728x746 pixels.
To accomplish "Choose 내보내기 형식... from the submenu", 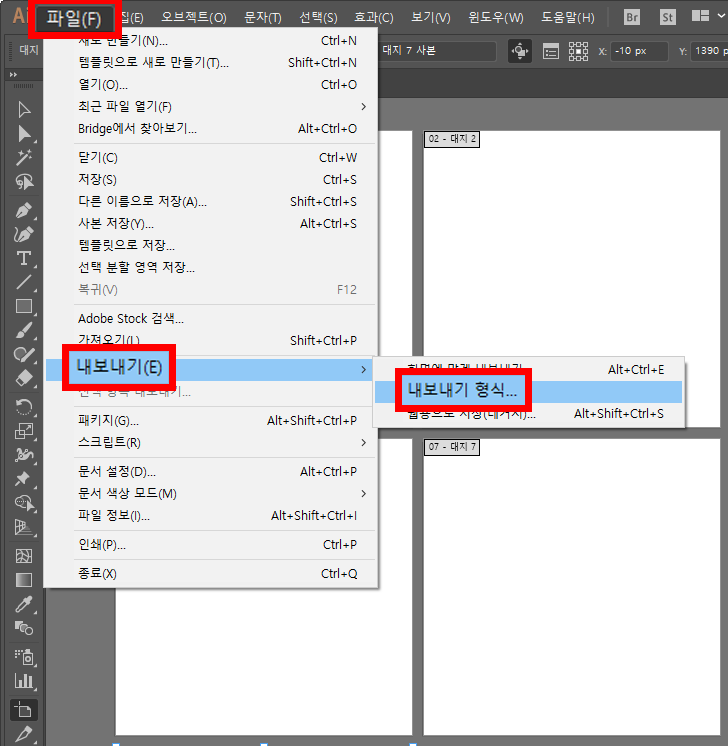I will [x=462, y=390].
